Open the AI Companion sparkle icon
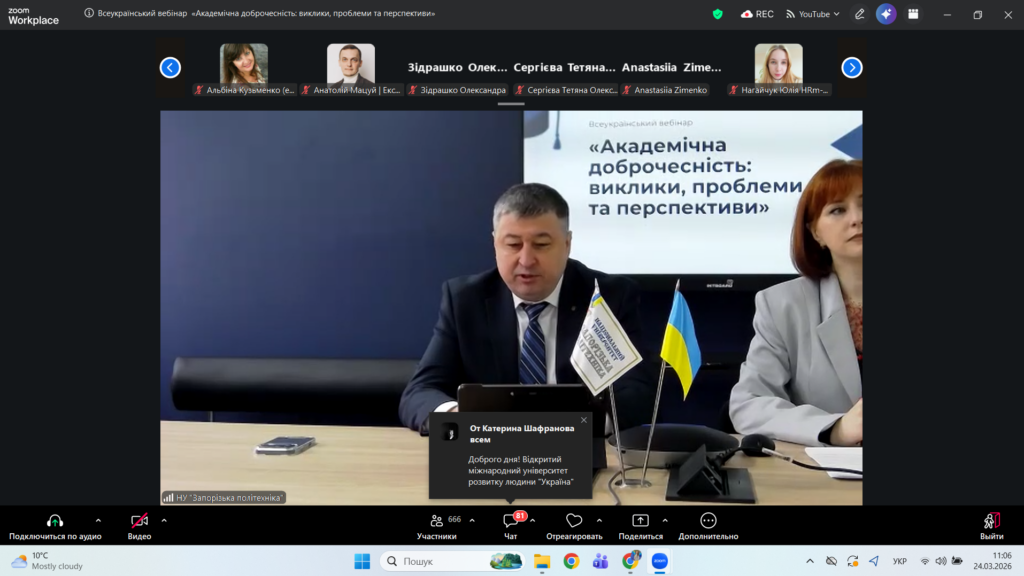Viewport: 1024px width, 576px height. click(885, 14)
